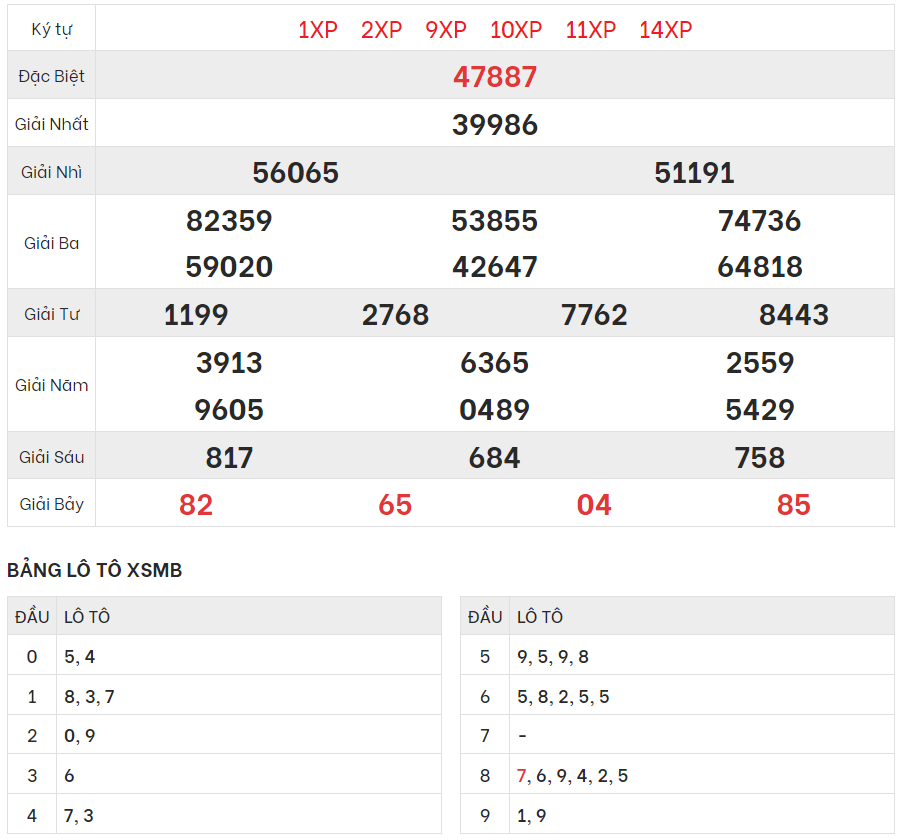Click the red 7 in đầu 8 row
The width and height of the screenshot is (897, 839).
(521, 776)
